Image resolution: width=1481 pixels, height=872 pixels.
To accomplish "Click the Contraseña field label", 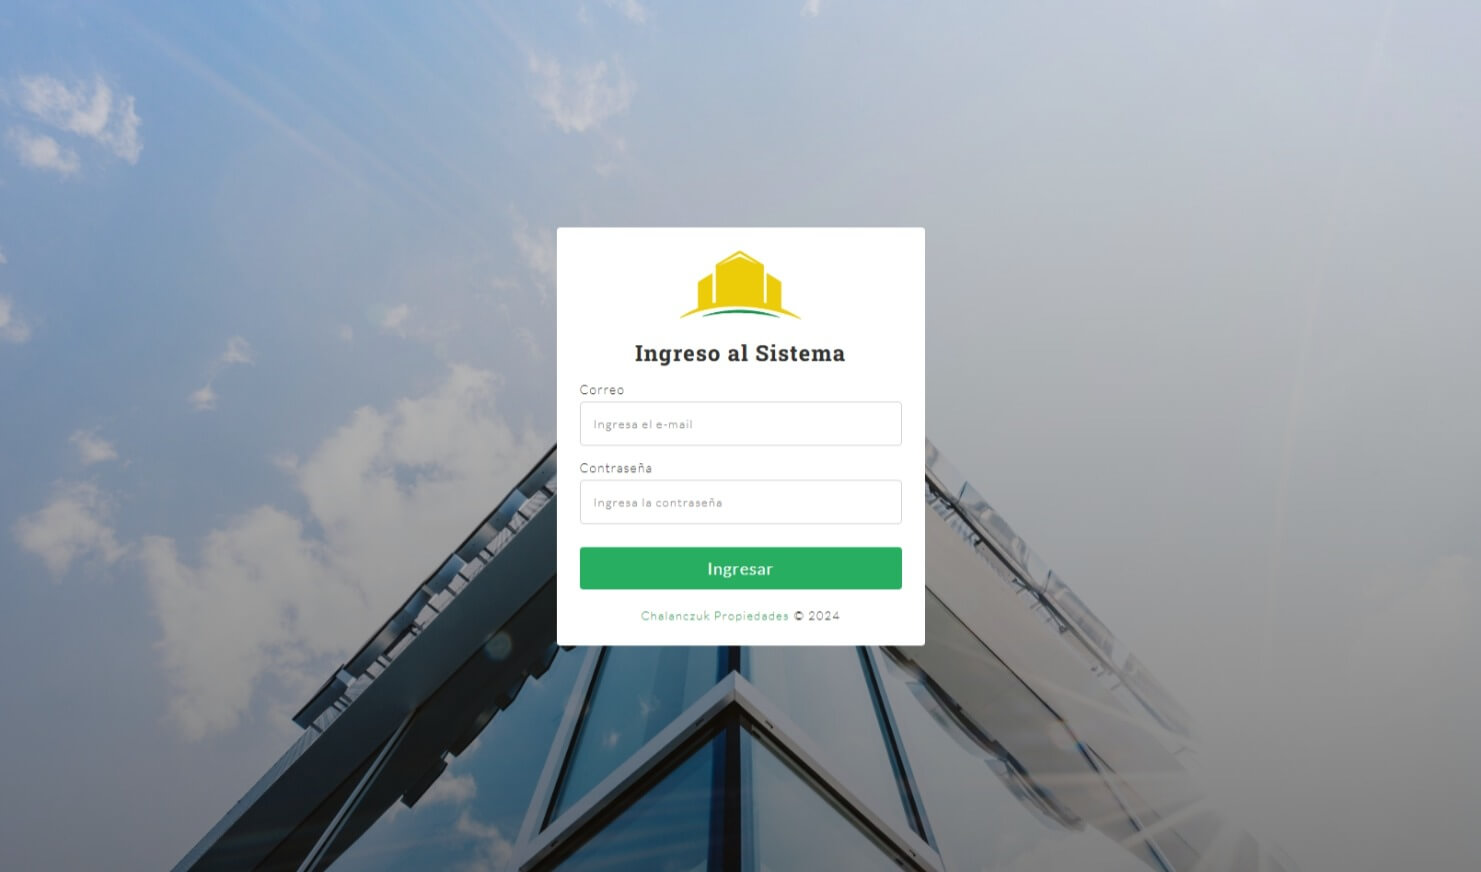I will coord(615,468).
